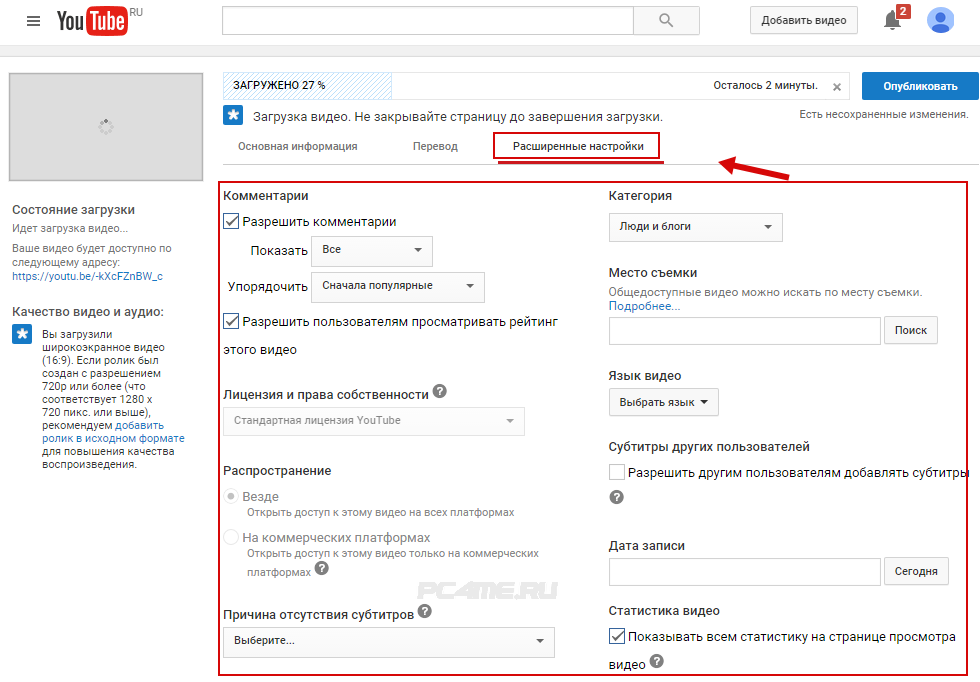980x682 pixels.
Task: Toggle show statistics on watch page checkbox
Action: (617, 636)
